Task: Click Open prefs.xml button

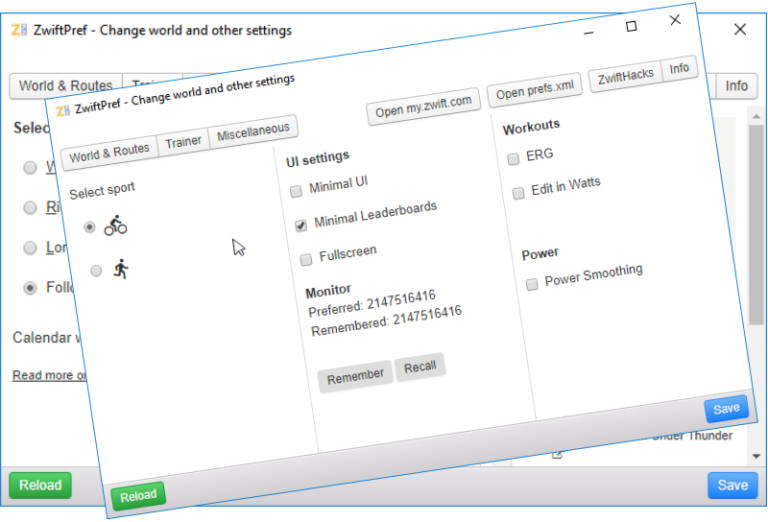Action: 534,90
